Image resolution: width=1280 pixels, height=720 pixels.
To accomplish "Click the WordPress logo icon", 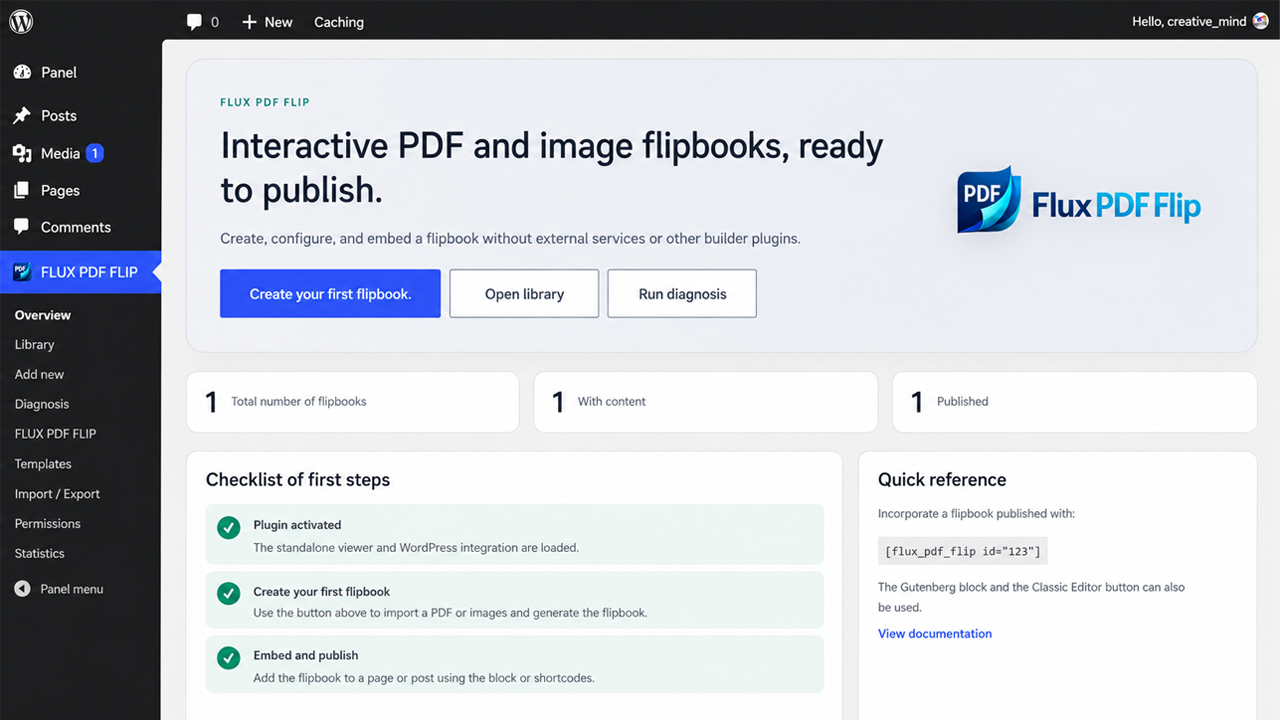I will (x=21, y=21).
